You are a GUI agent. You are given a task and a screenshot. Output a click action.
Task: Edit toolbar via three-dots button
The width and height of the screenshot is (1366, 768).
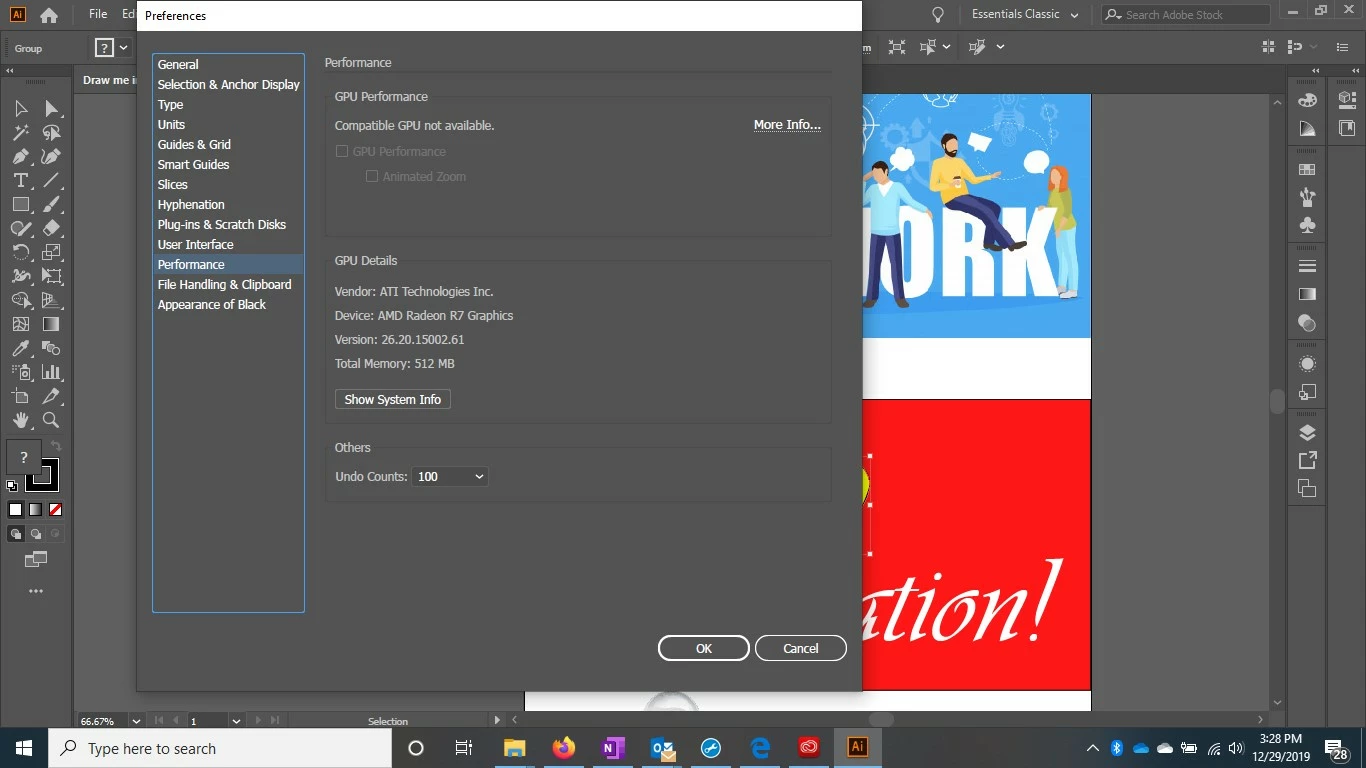[x=36, y=591]
